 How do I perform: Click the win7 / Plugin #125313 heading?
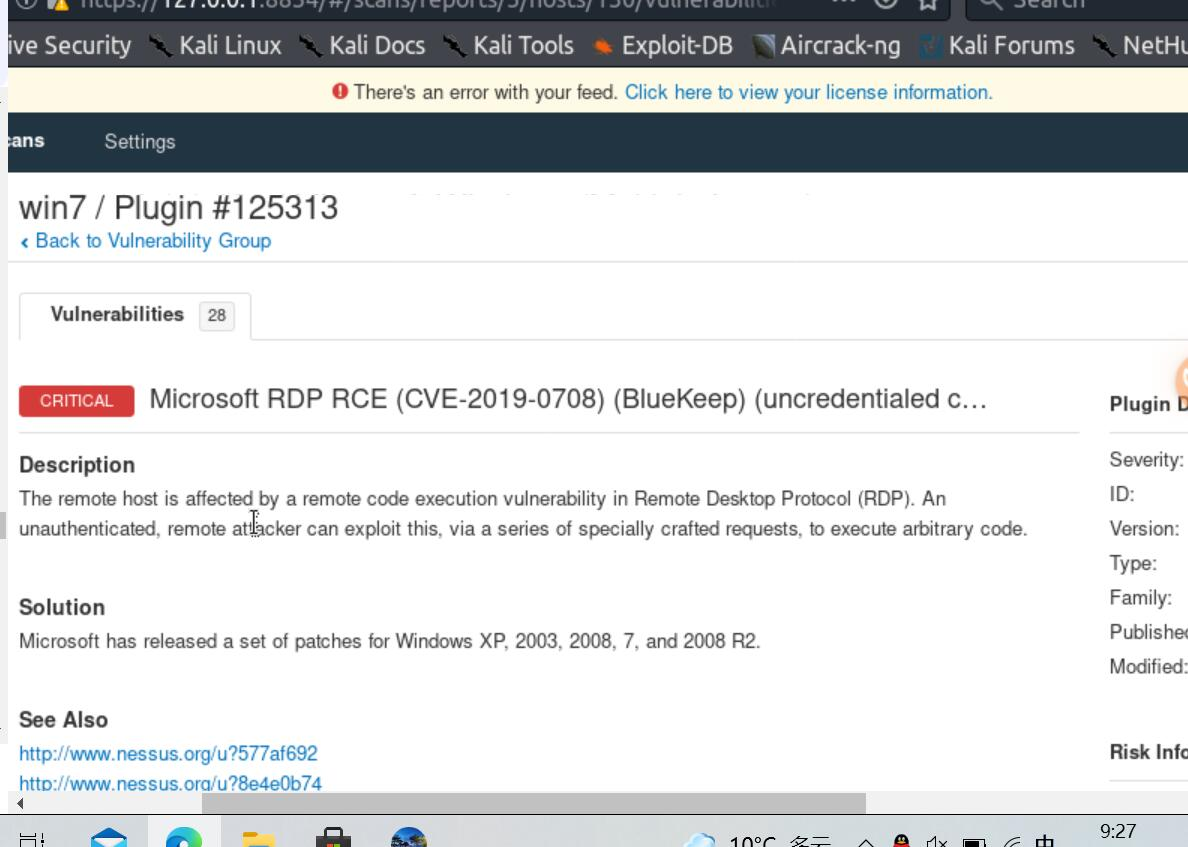tap(178, 208)
